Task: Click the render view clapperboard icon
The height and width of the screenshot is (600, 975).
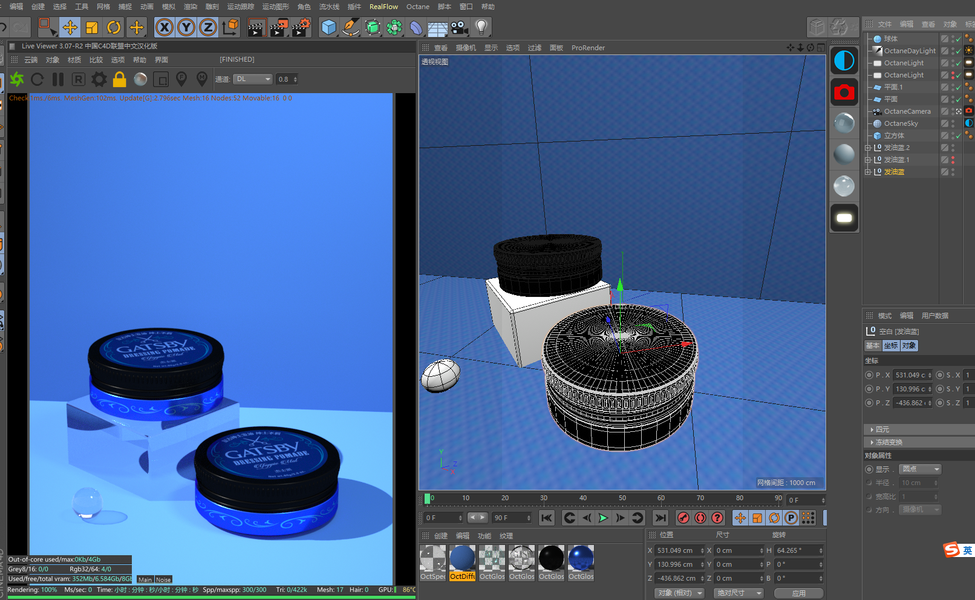Action: pyautogui.click(x=256, y=27)
